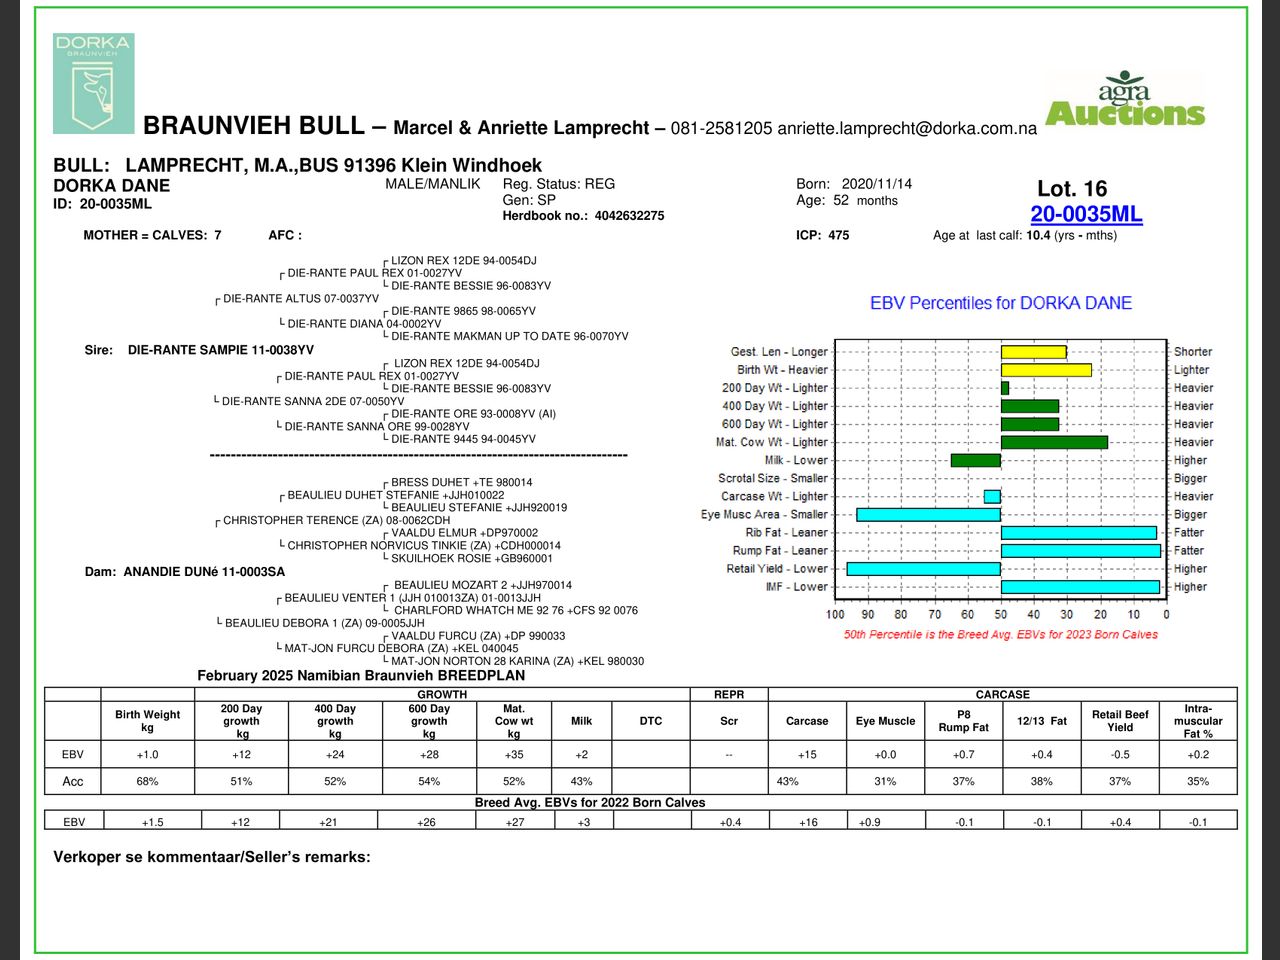Click BEAULIEU DEBORA 1 (ZA) 09-0005JJH entry
The image size is (1280, 960).
pos(324,623)
